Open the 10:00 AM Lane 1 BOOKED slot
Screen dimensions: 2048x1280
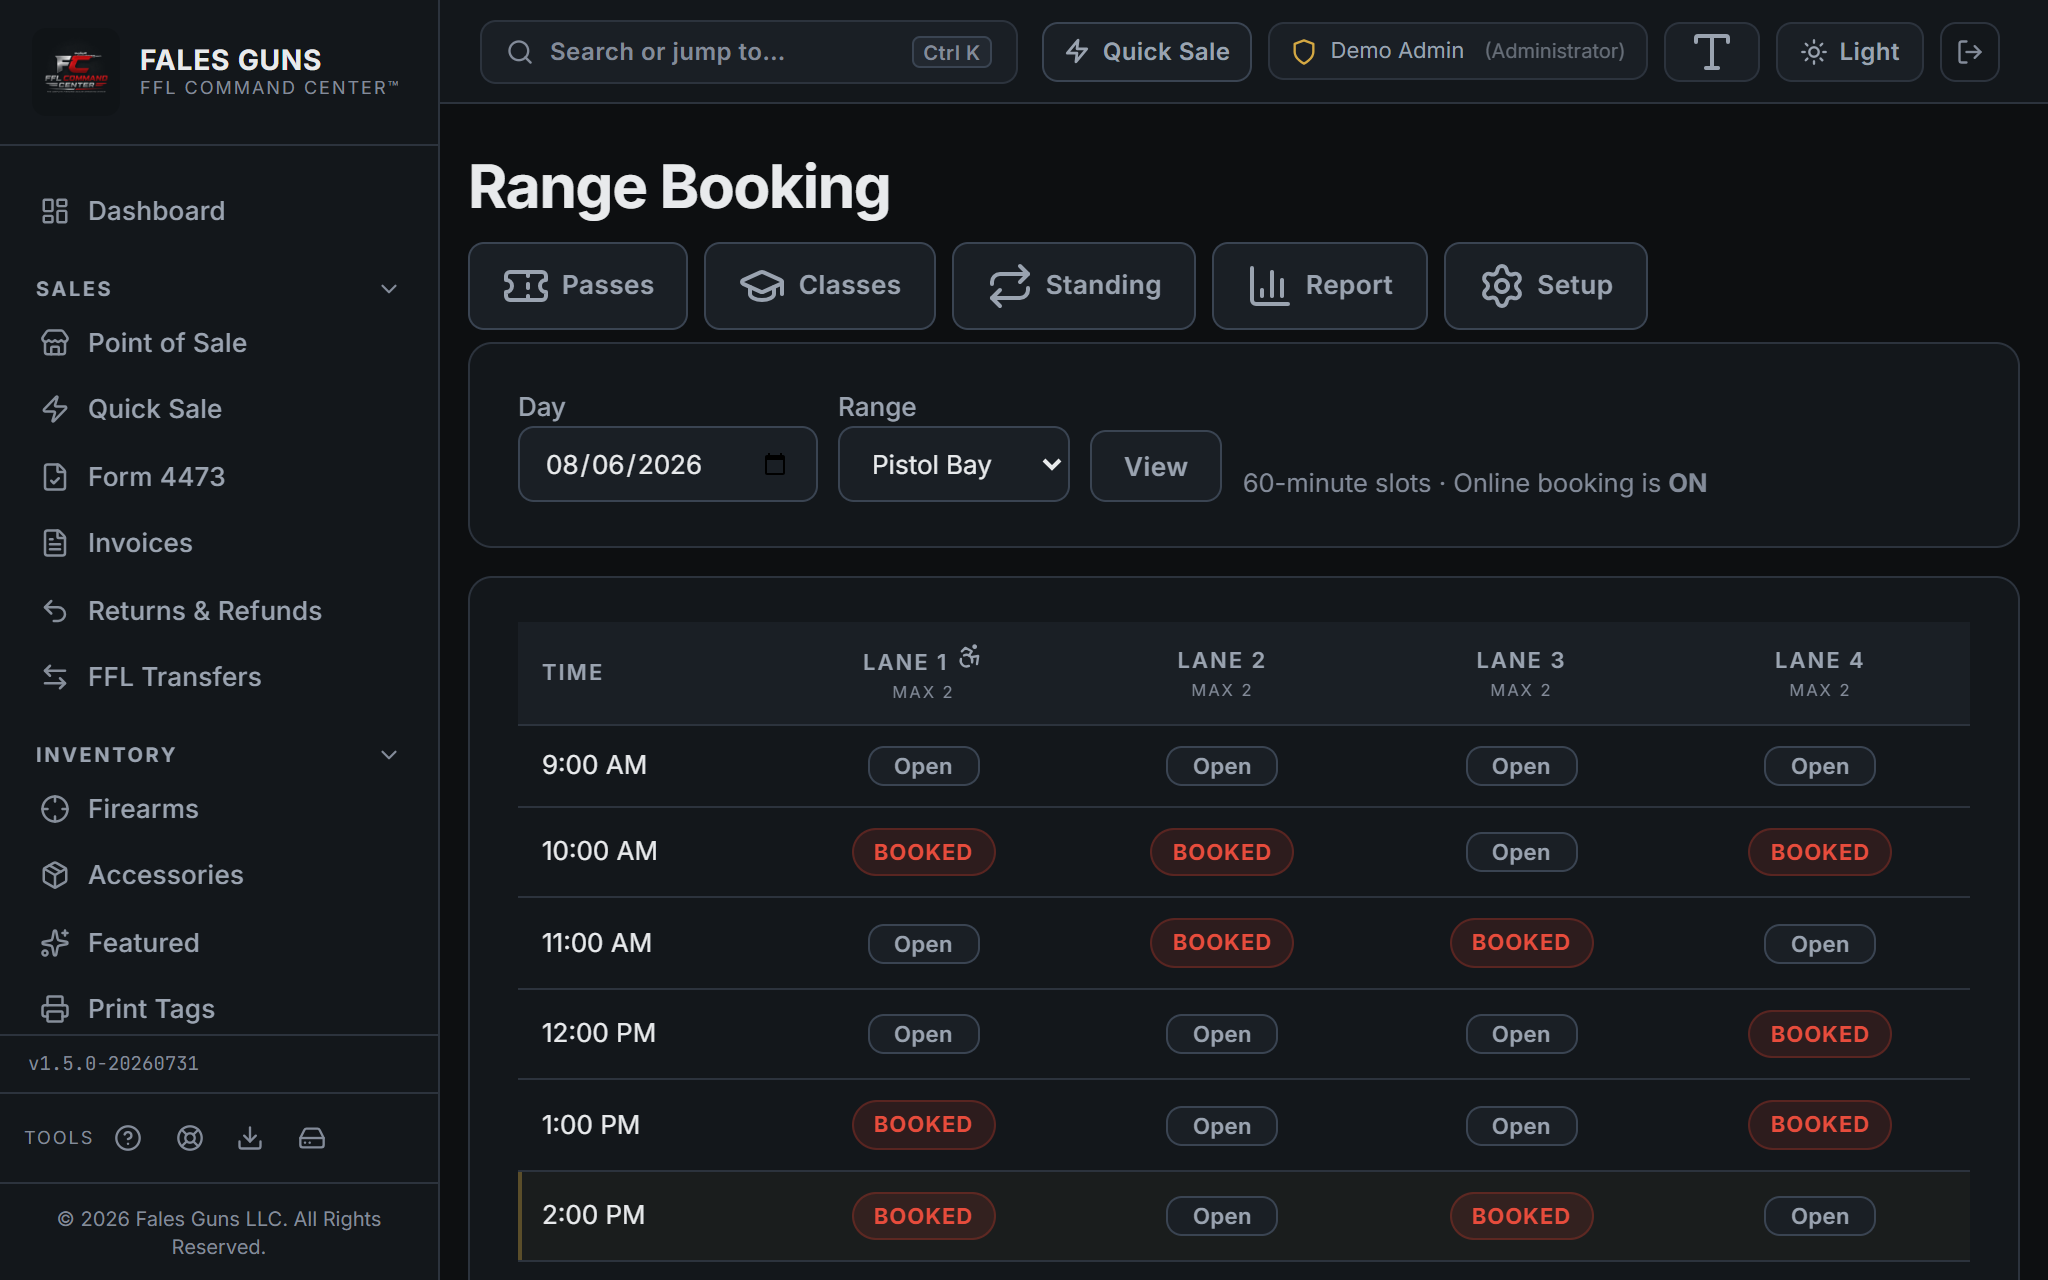923,852
